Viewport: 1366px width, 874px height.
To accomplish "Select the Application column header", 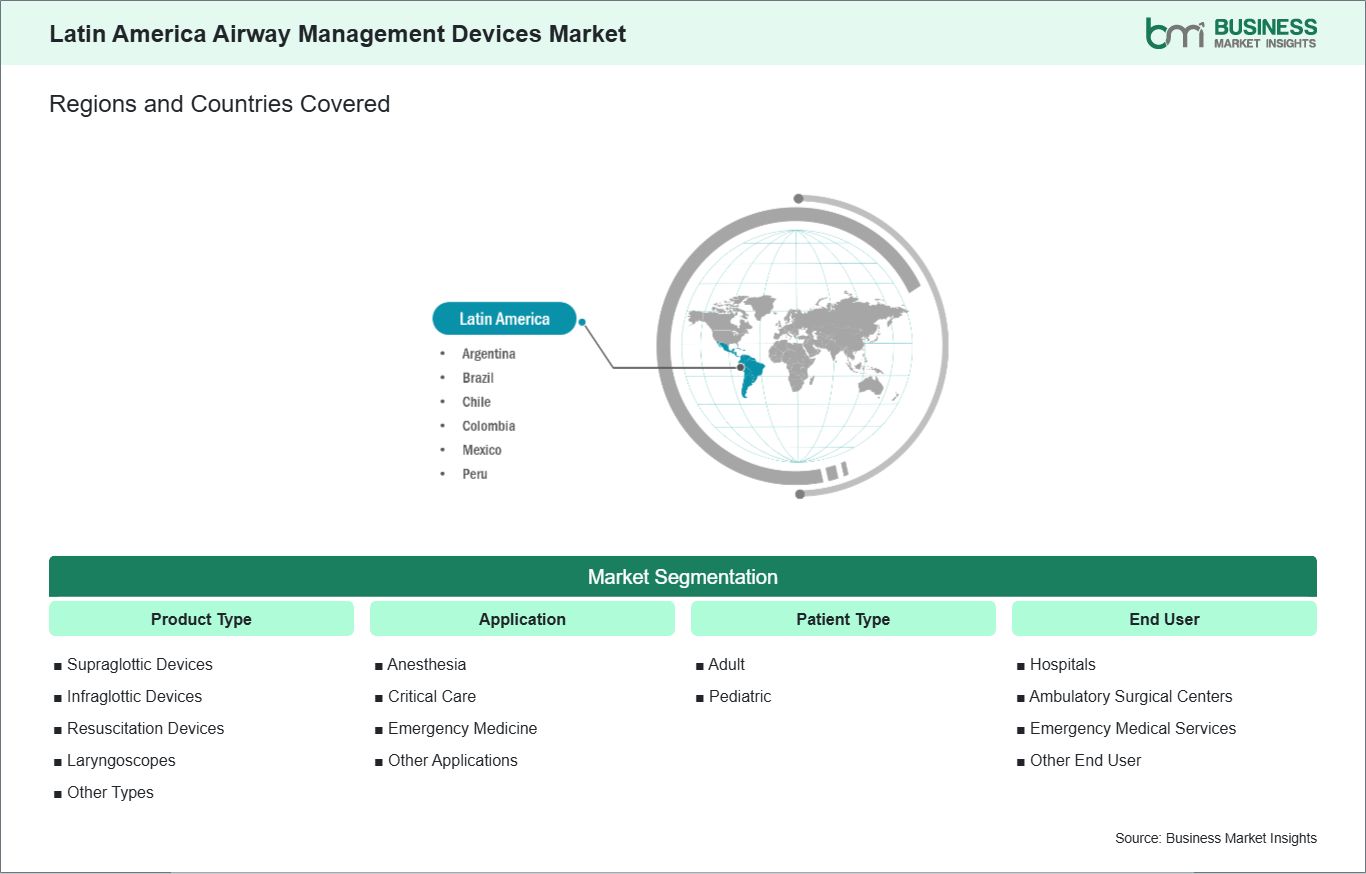I will (522, 619).
